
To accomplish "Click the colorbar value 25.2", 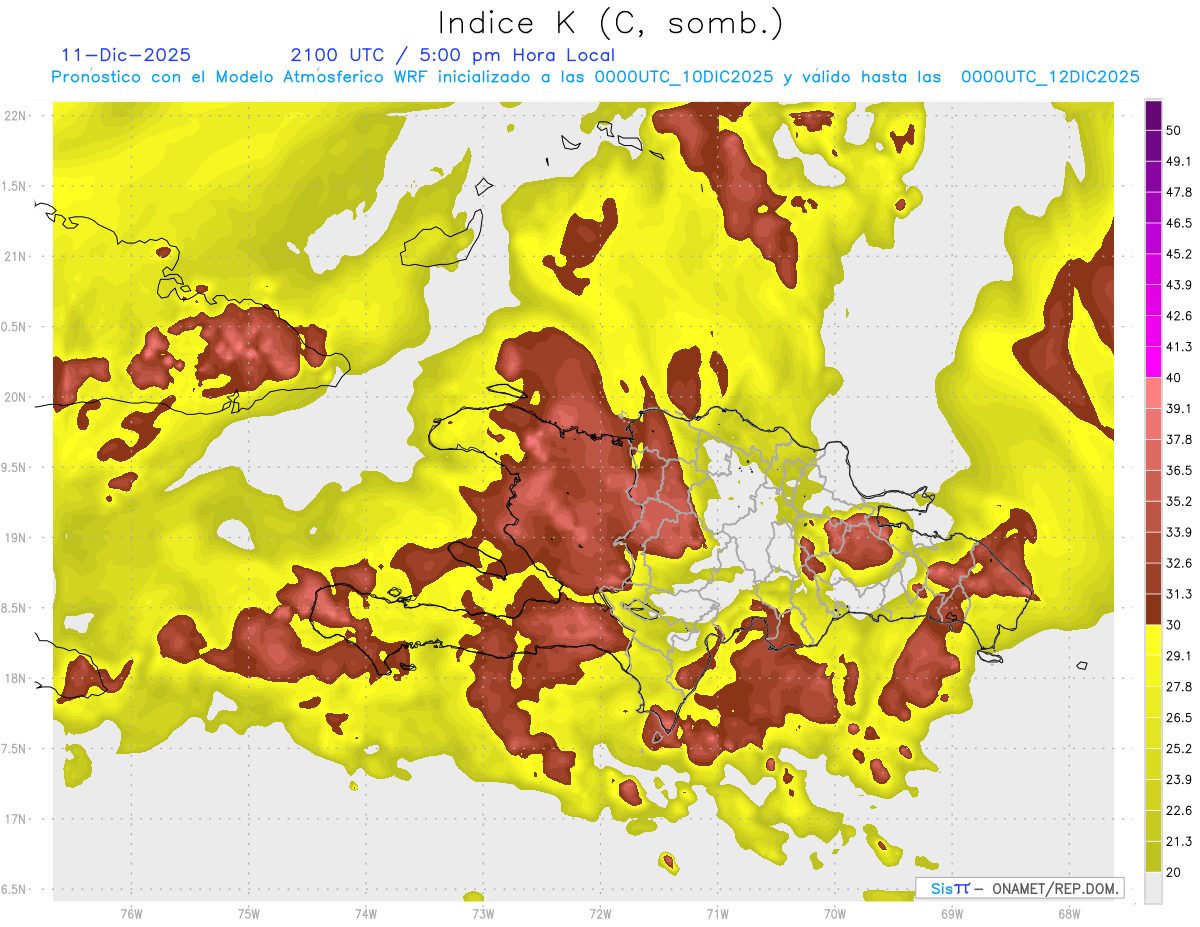I will click(x=1179, y=749).
